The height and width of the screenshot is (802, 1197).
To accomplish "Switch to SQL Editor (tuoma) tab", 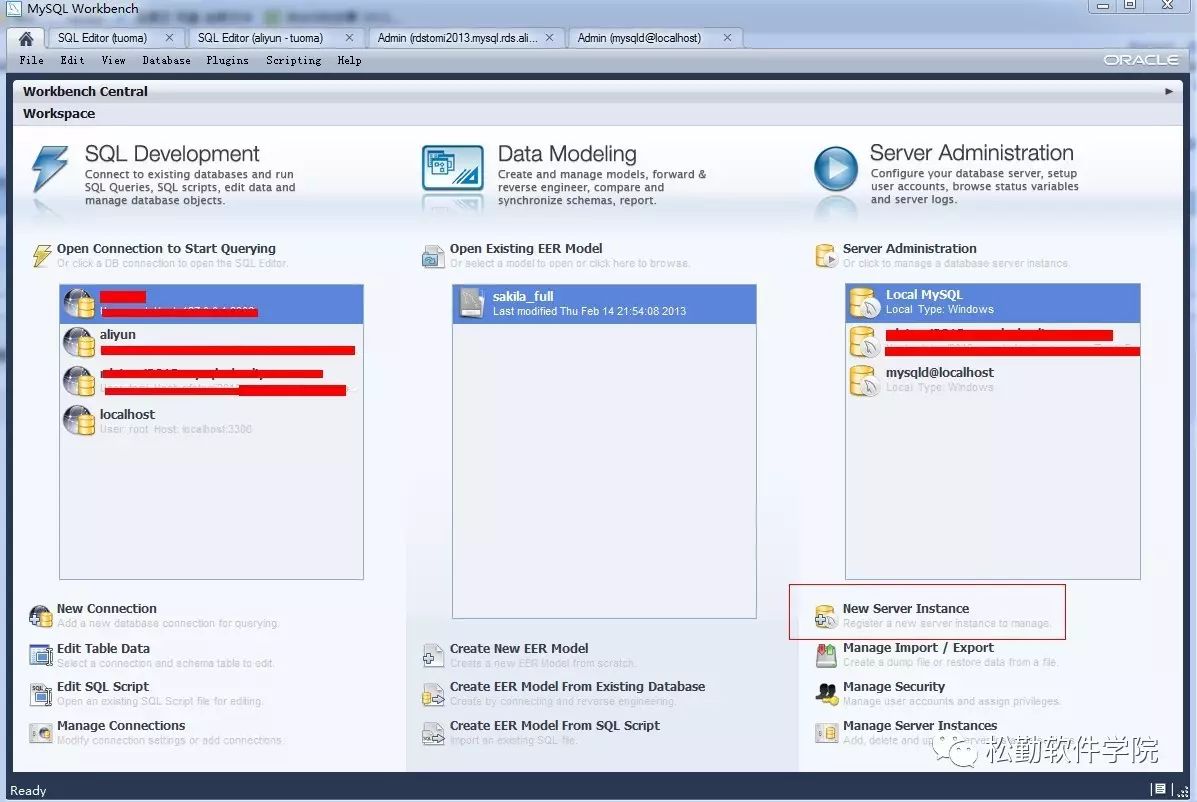I will pos(102,37).
